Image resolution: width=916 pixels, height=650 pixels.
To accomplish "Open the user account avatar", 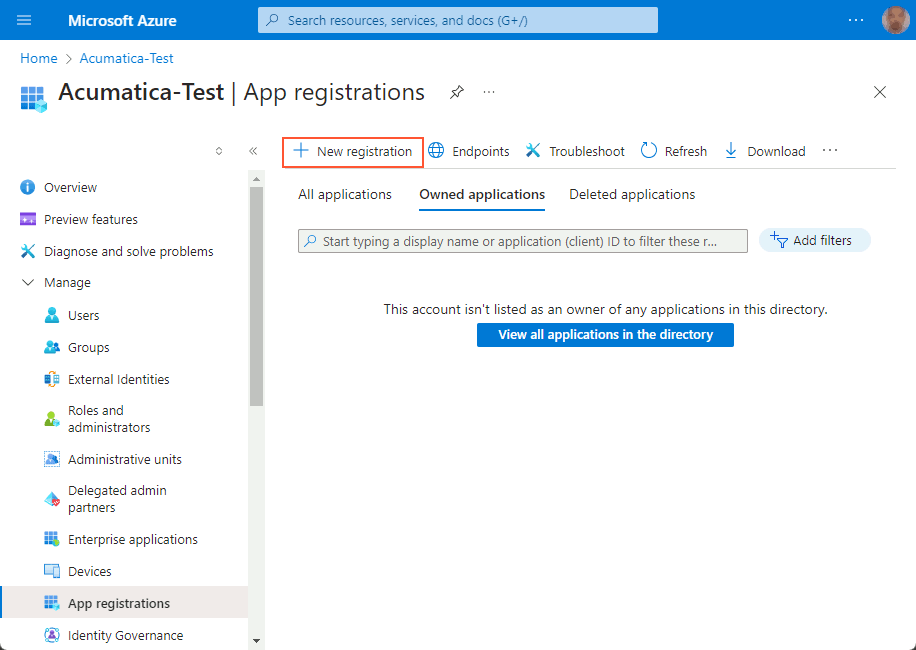I will pyautogui.click(x=895, y=20).
